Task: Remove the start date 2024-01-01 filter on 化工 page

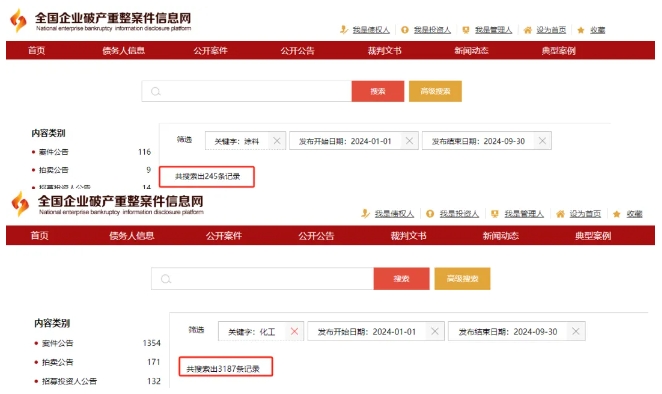Action: coord(435,332)
